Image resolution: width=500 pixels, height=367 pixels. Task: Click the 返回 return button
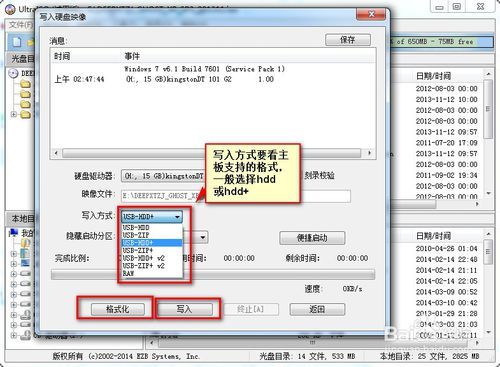pyautogui.click(x=317, y=309)
